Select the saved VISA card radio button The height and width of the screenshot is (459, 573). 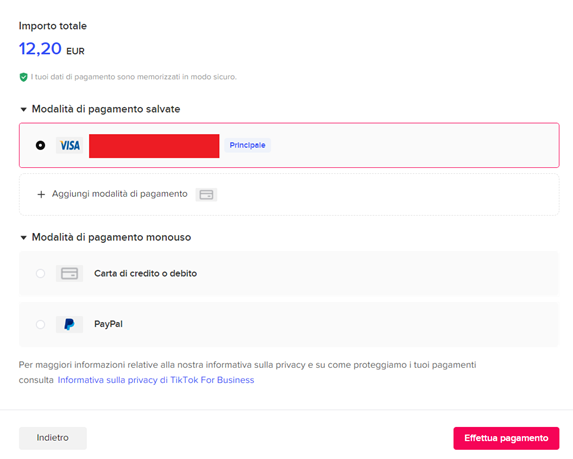pos(41,145)
